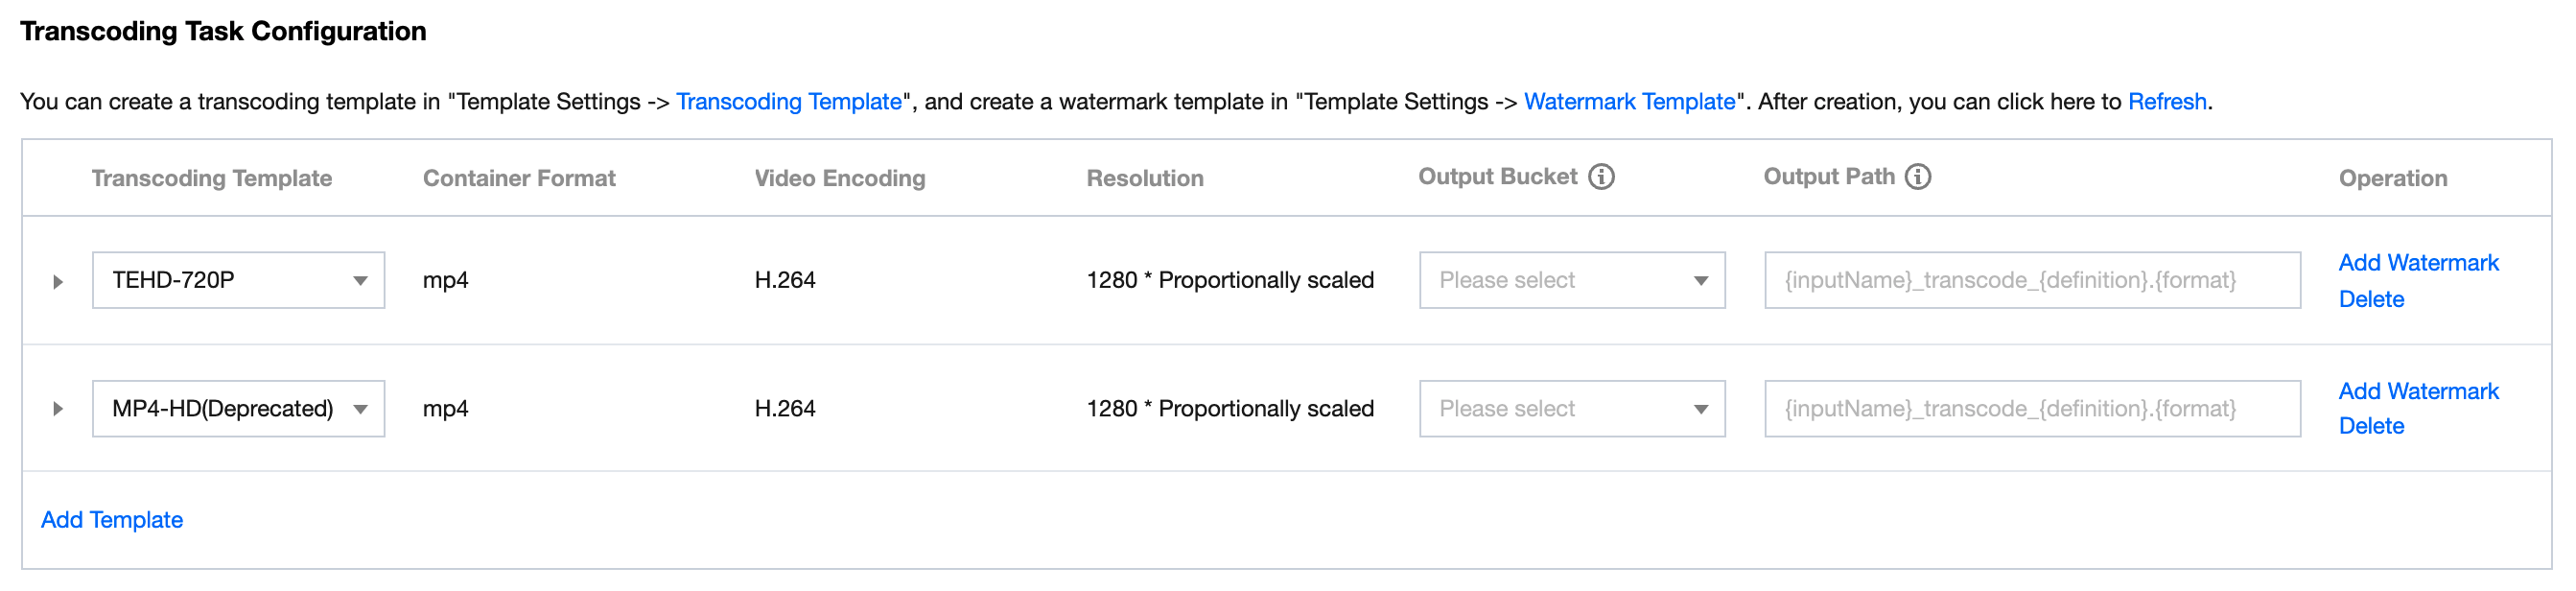Add Watermark to the TEHD-720P row

(2417, 263)
